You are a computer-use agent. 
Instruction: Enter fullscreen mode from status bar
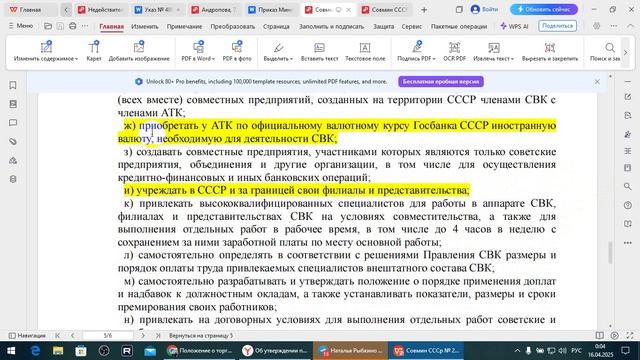(x=630, y=336)
